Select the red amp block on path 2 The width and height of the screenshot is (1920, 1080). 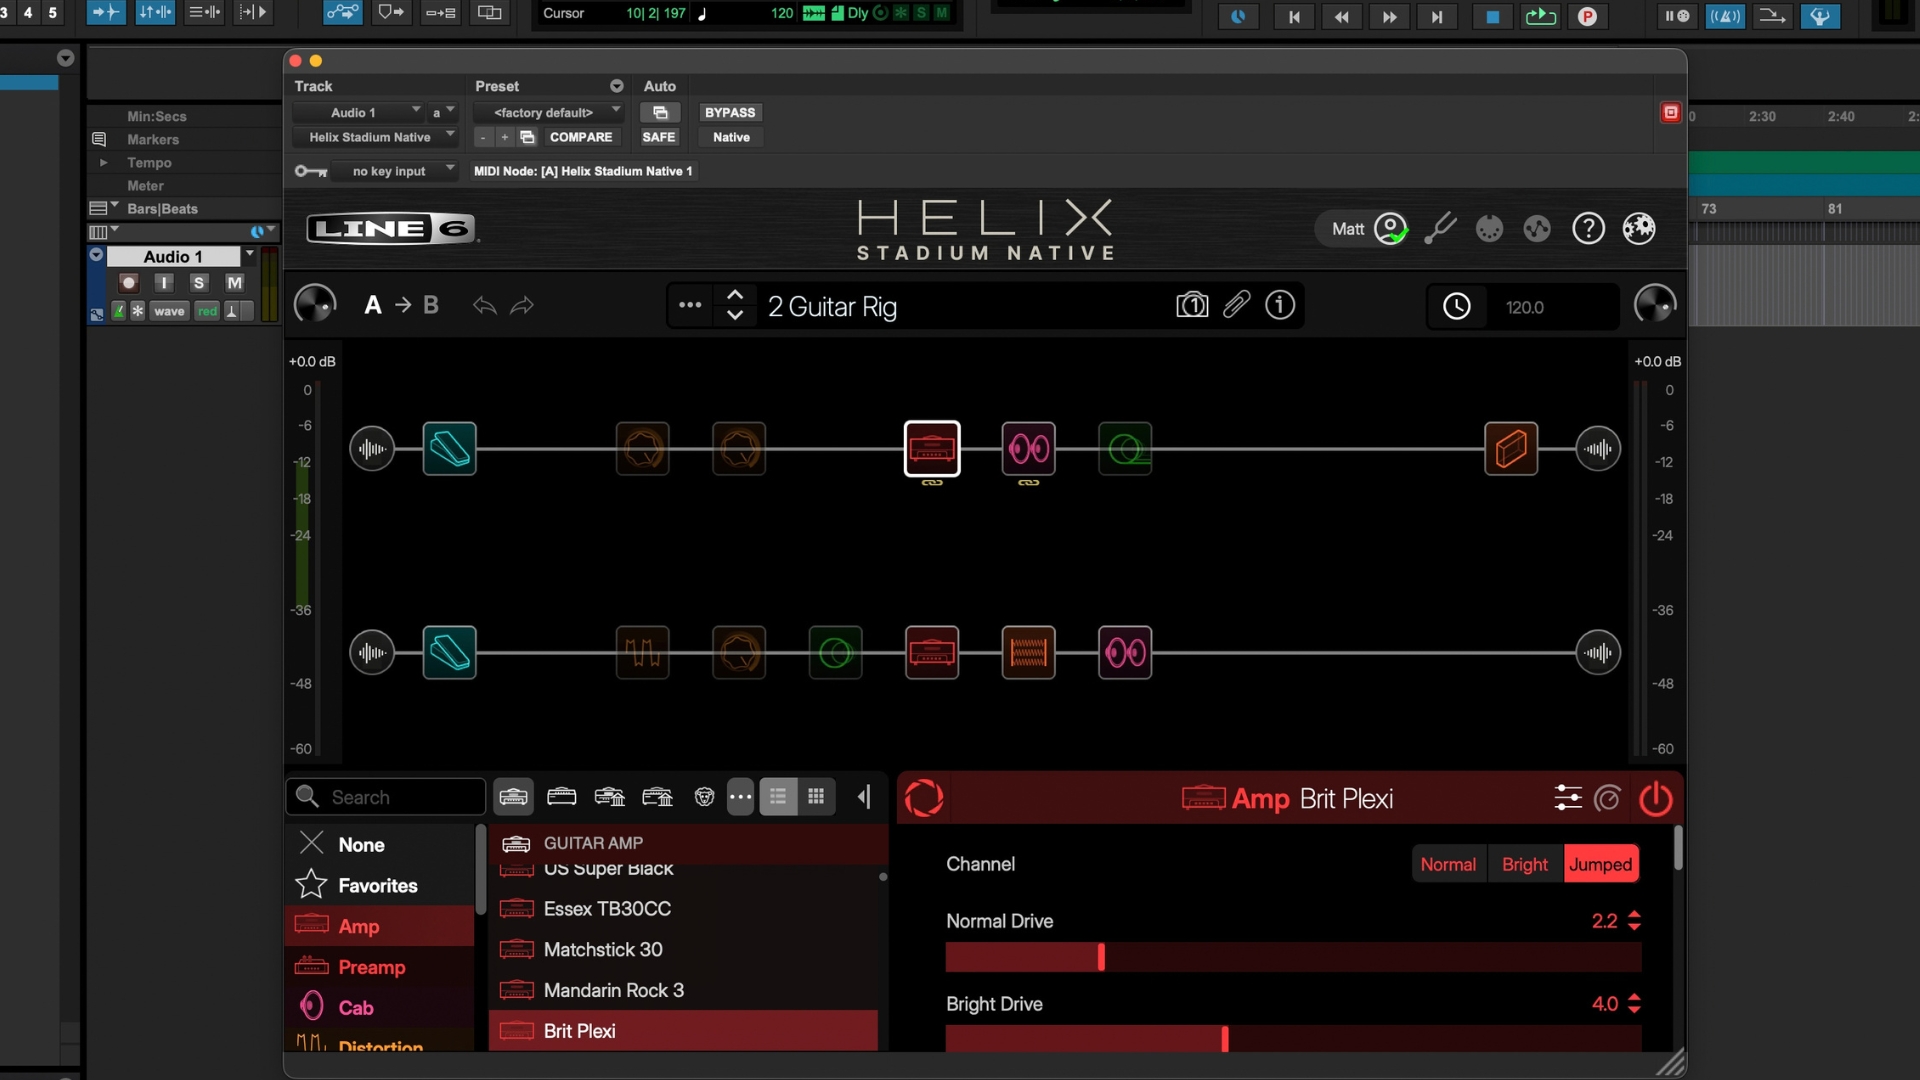click(x=932, y=653)
